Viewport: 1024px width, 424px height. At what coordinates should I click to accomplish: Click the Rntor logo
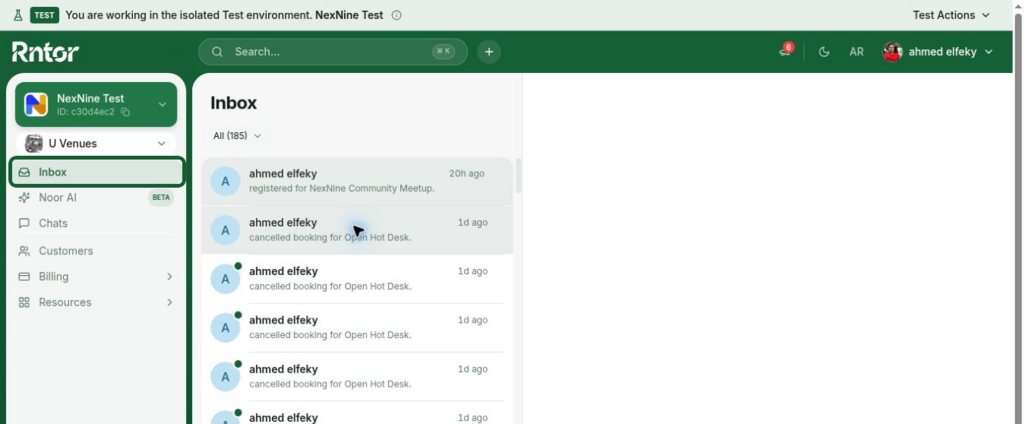tap(45, 52)
